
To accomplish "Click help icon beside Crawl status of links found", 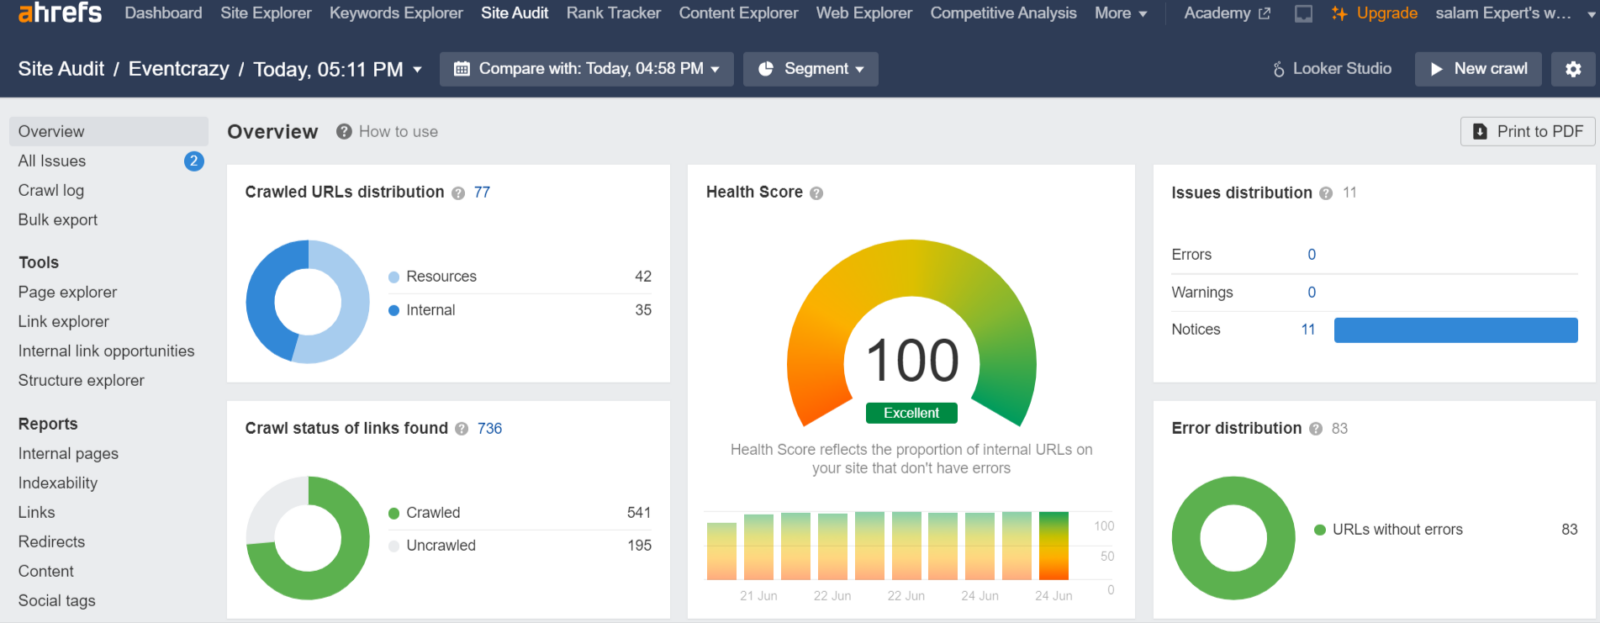I will 462,429.
